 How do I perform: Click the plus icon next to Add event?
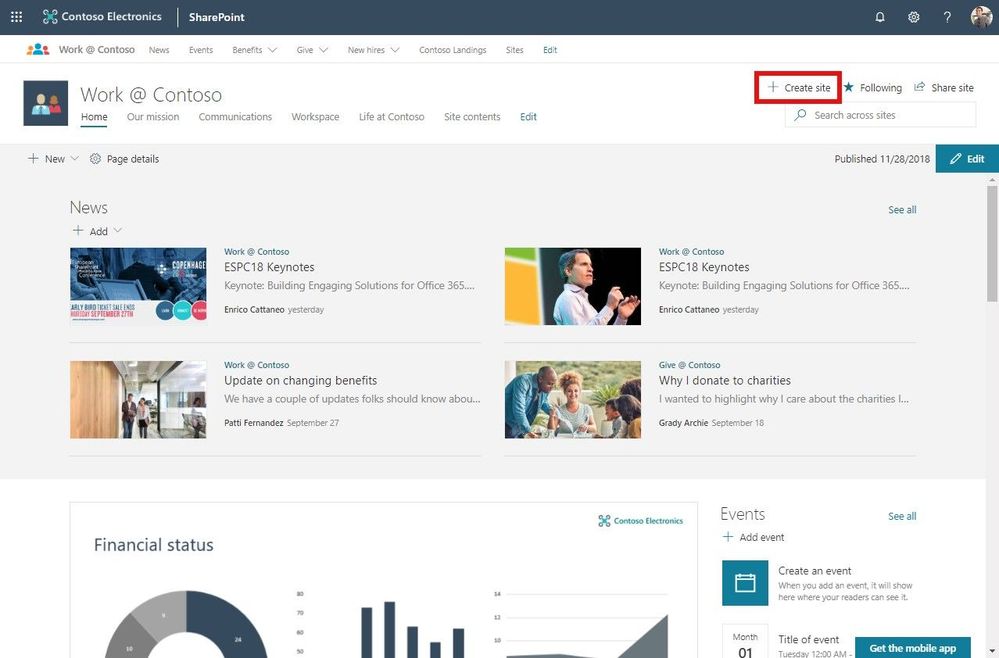coord(728,537)
